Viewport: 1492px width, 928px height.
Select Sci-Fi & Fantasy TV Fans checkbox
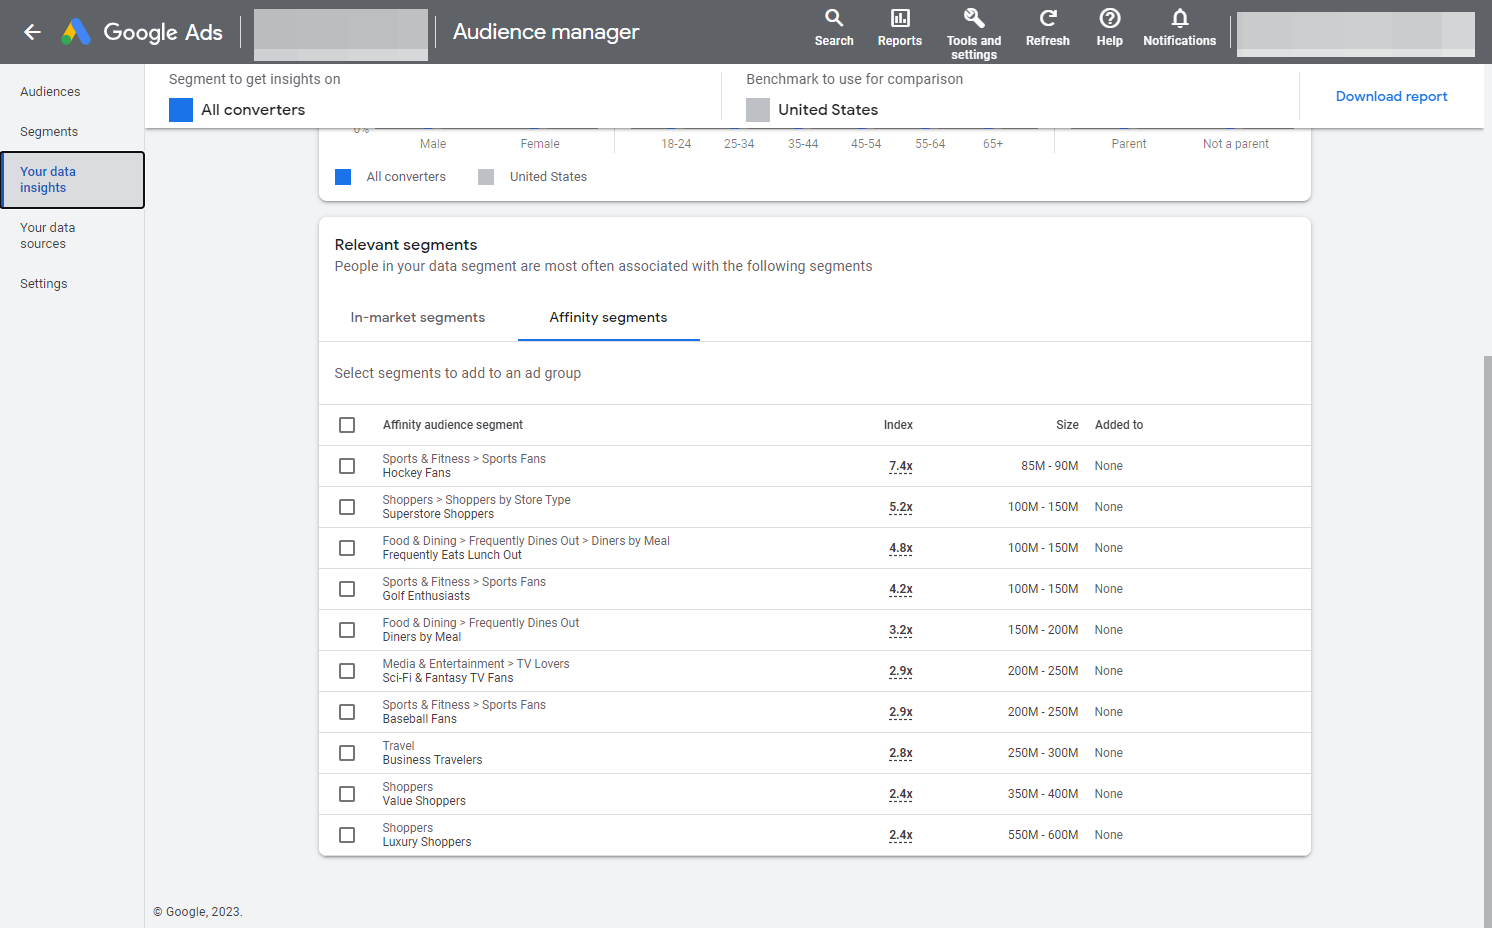347,671
